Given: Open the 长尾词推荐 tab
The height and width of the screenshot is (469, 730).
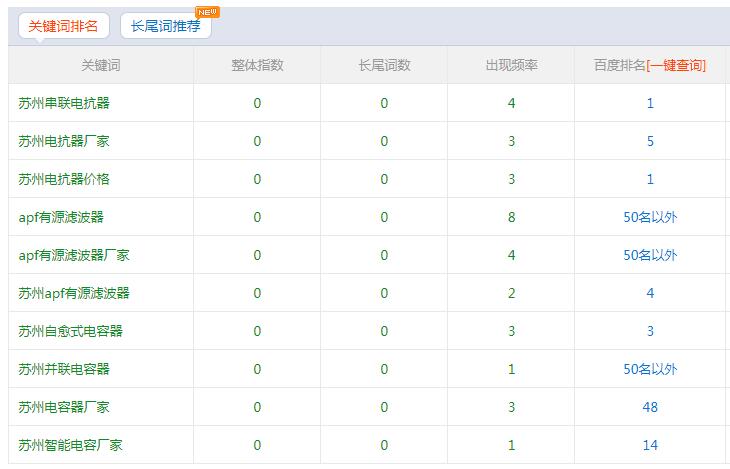Looking at the screenshot, I should click(166, 26).
